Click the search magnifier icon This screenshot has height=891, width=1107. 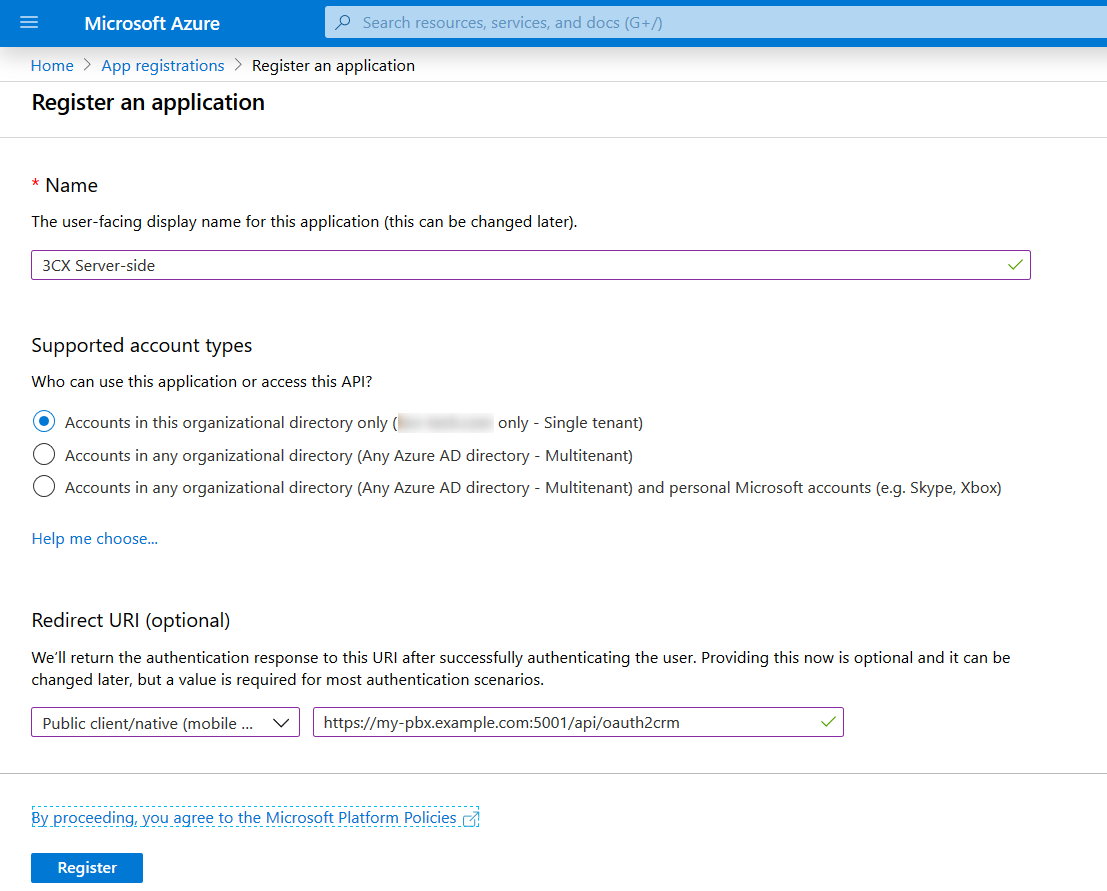(x=343, y=23)
